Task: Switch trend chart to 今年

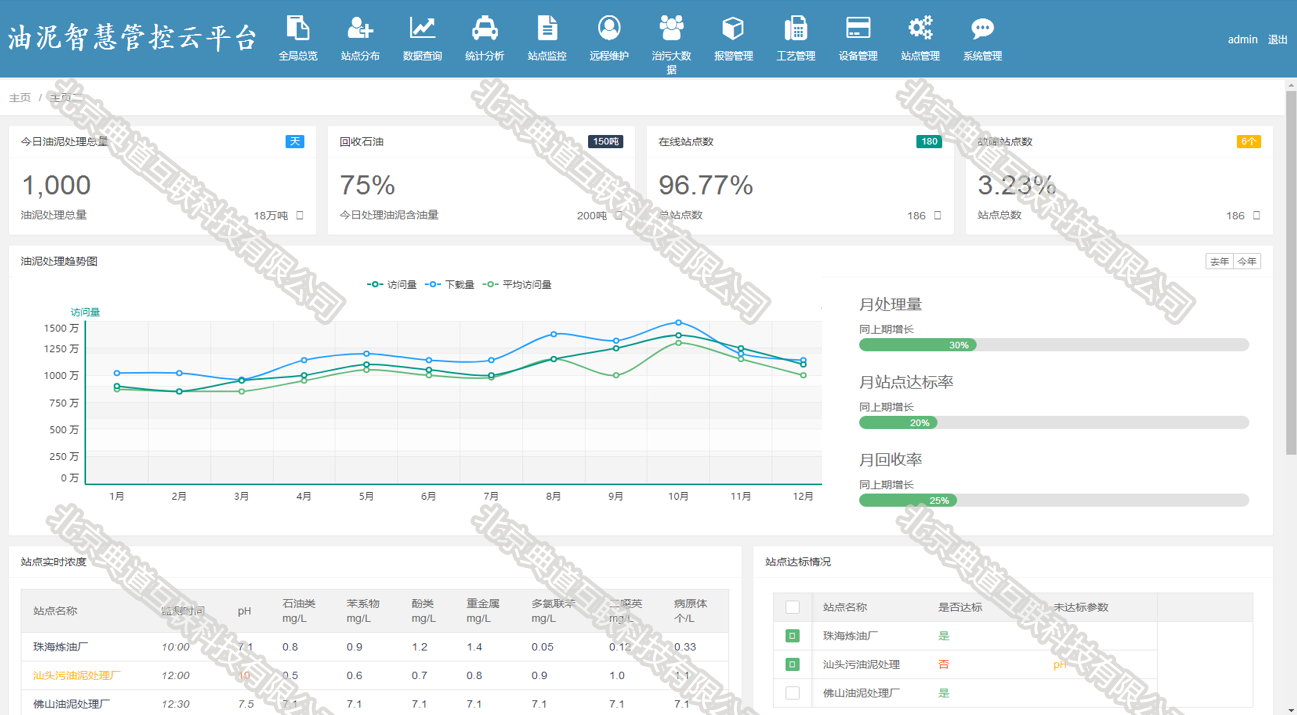Action: 1247,262
